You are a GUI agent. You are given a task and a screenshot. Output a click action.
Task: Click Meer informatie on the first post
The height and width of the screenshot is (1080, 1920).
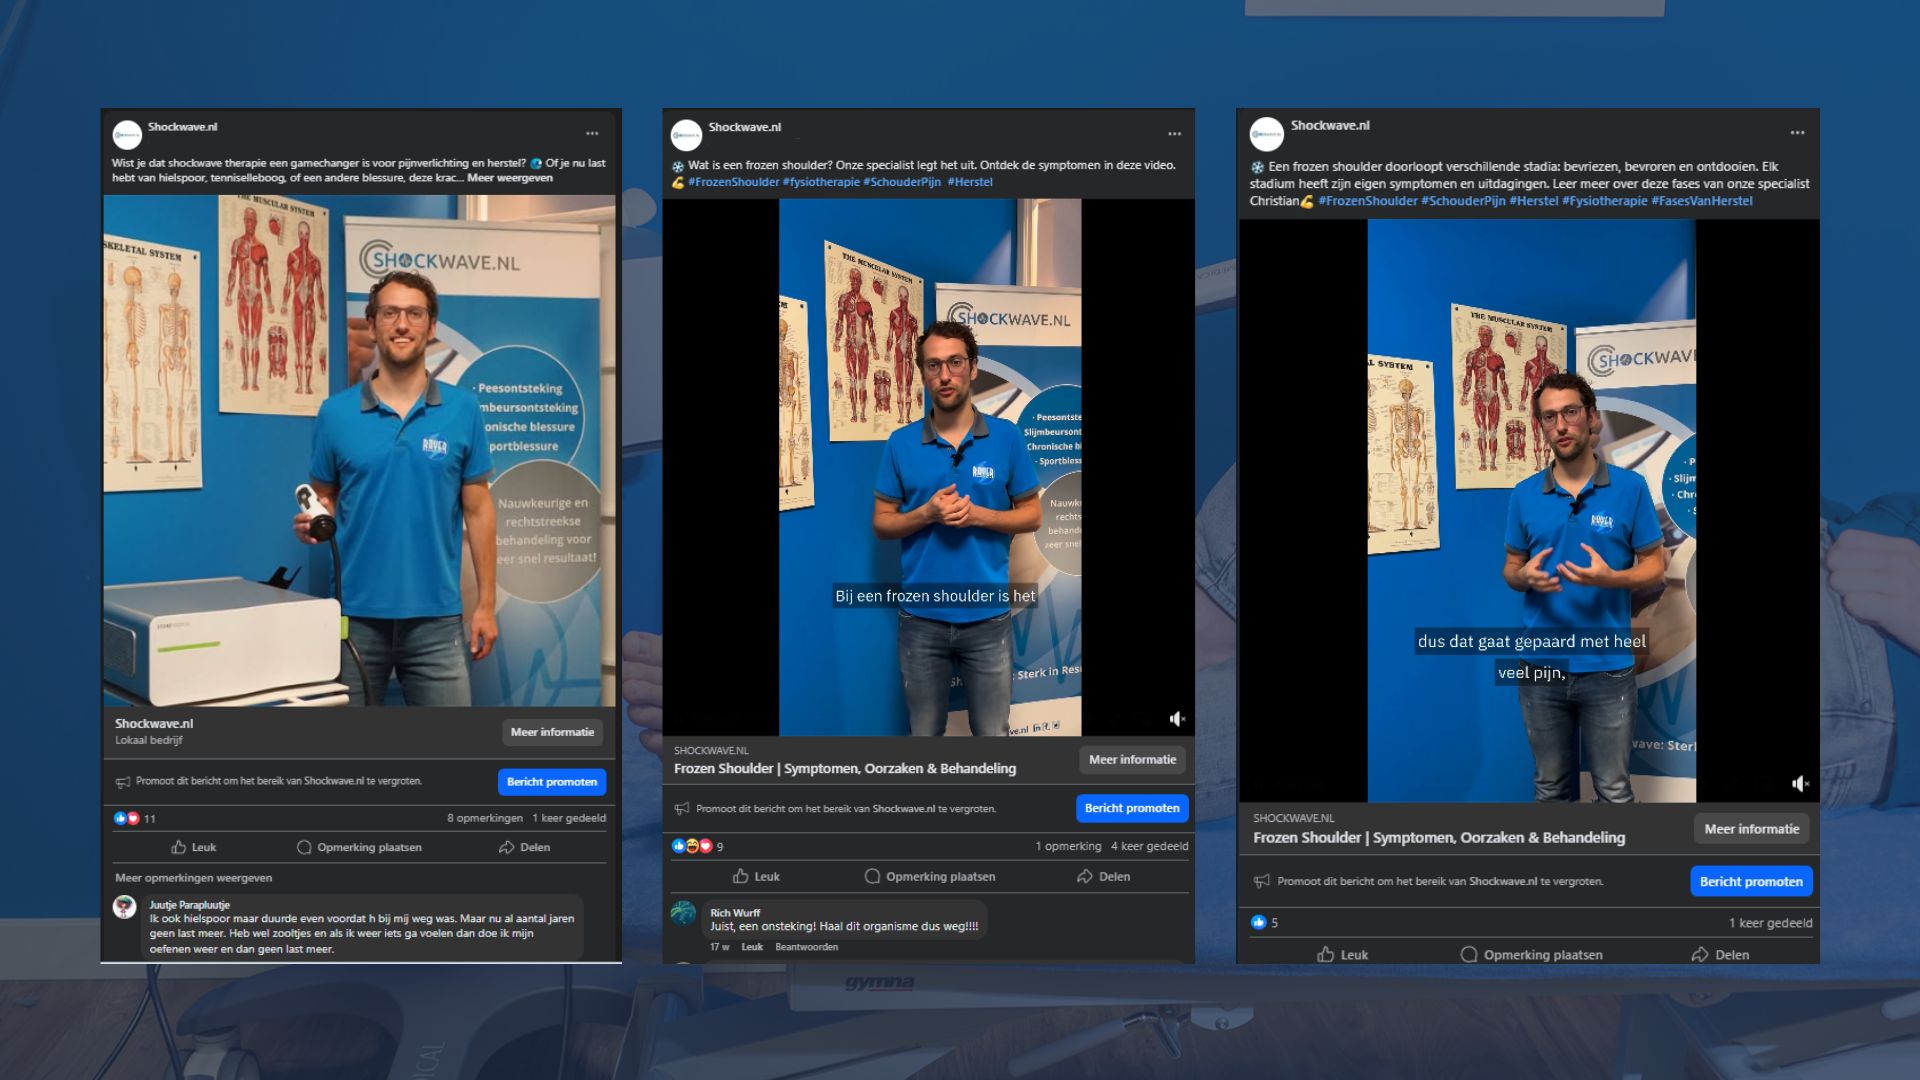click(x=552, y=732)
